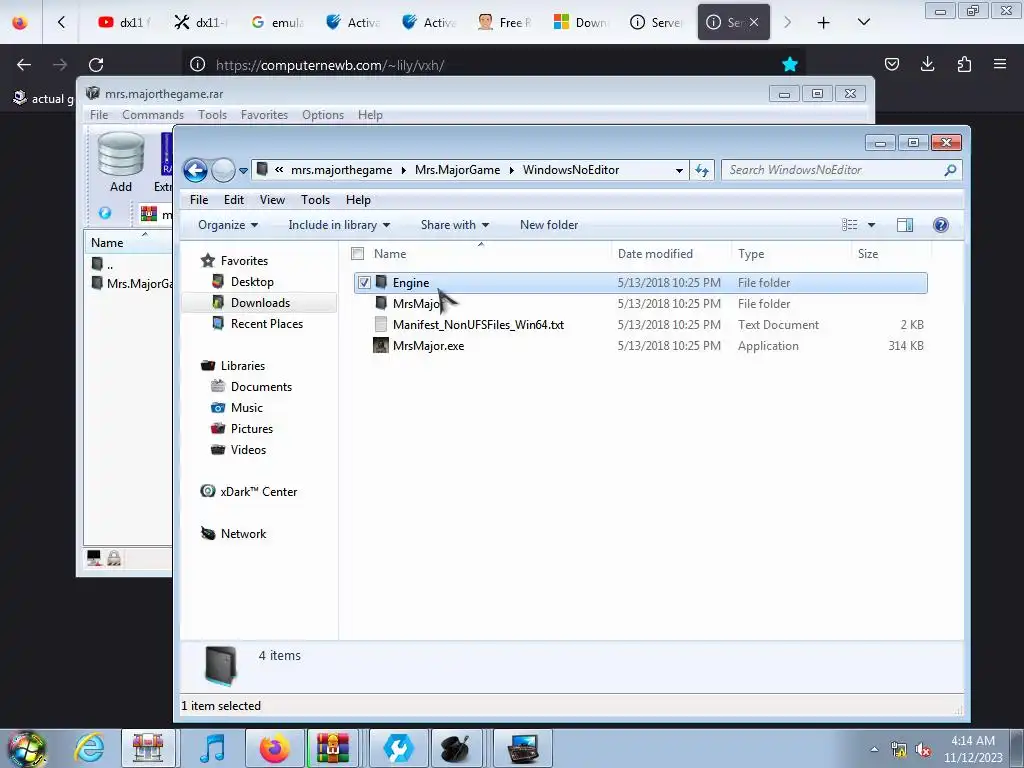The height and width of the screenshot is (768, 1024).
Task: Open the View menu in Explorer
Action: [x=272, y=200]
